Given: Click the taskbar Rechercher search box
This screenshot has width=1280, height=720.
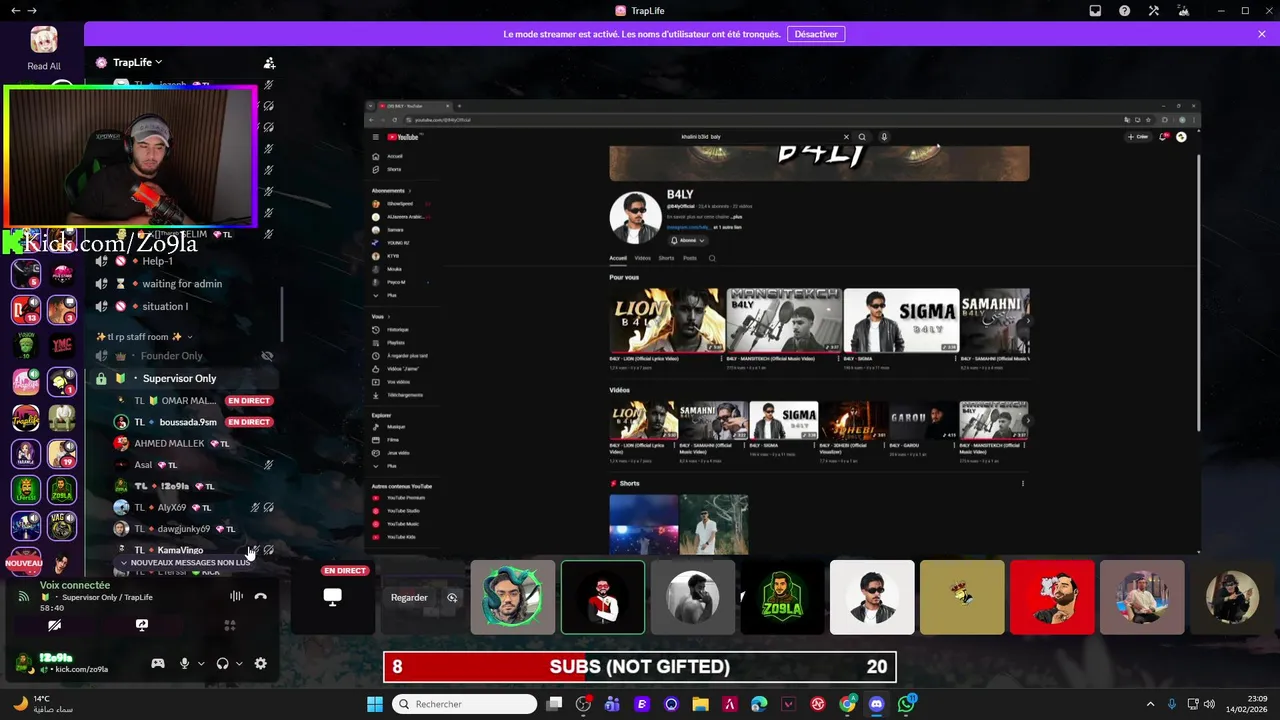Looking at the screenshot, I should (465, 704).
